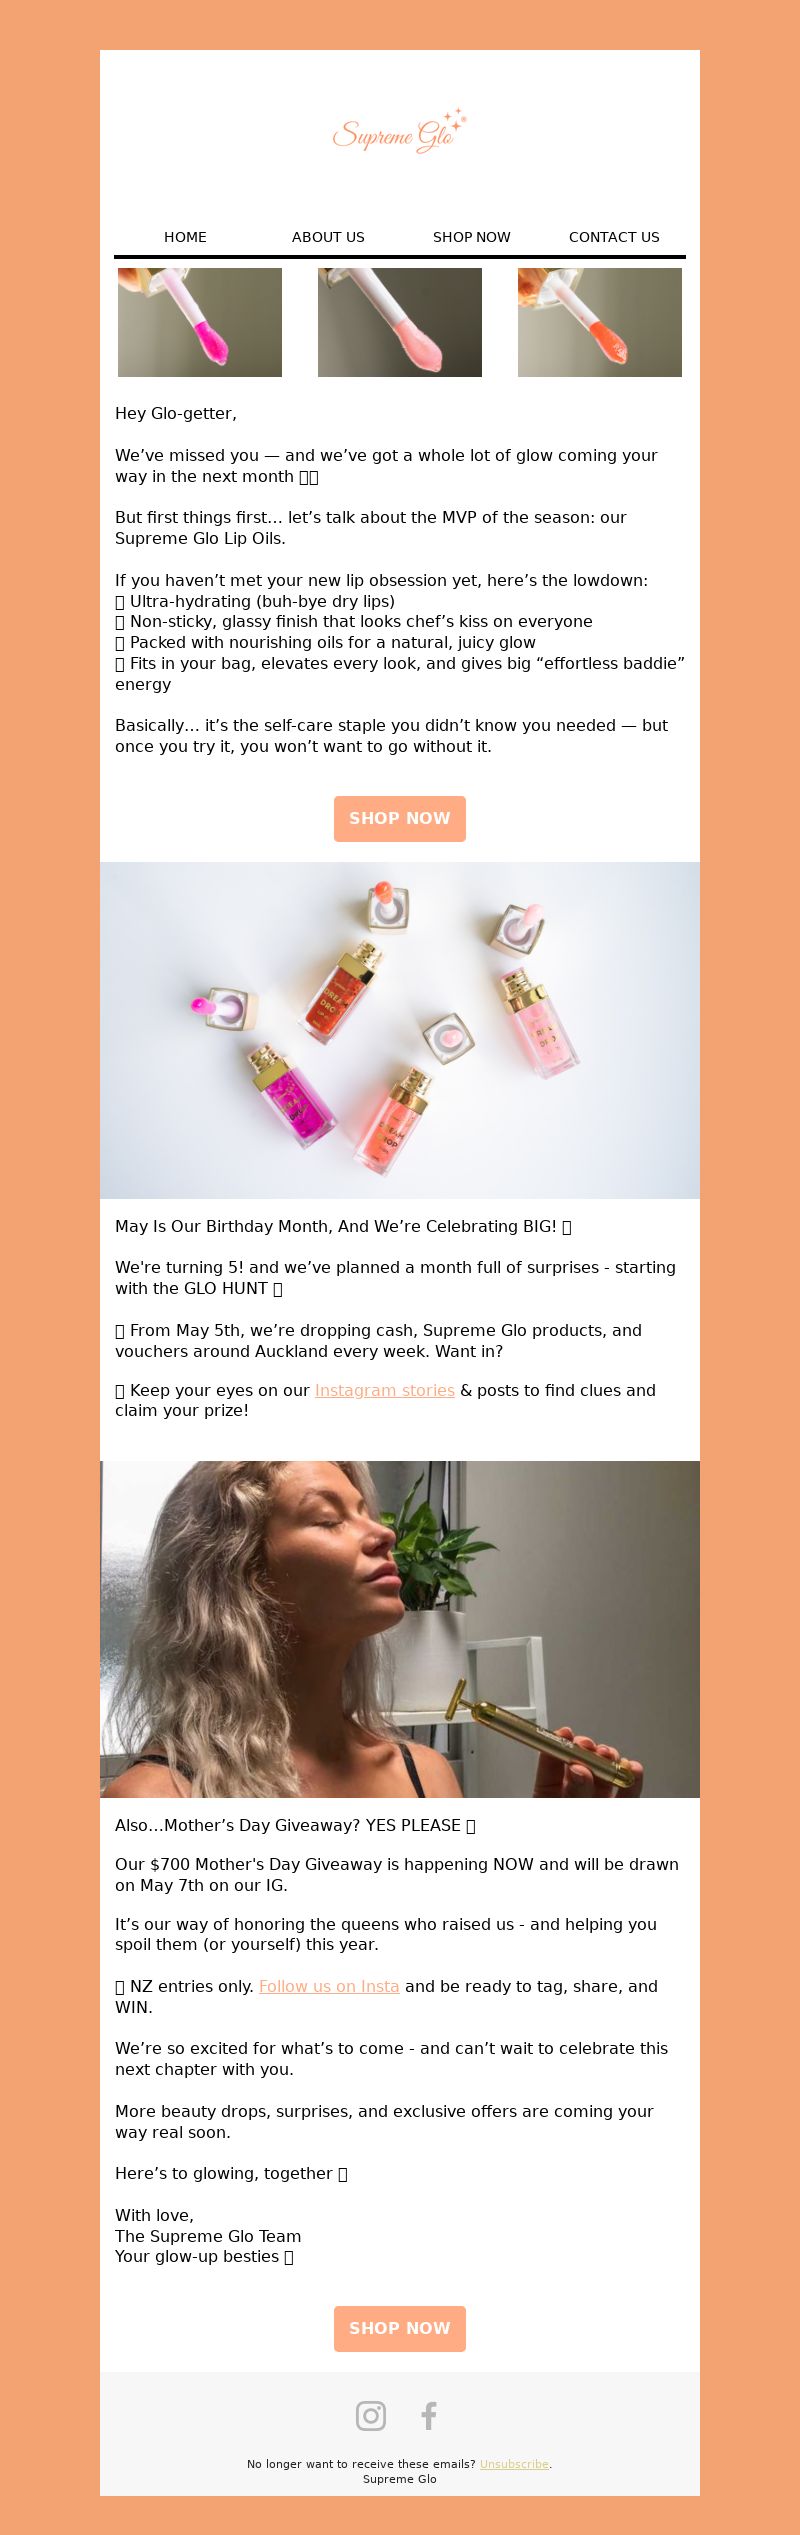Click the Supreme Glo logo
This screenshot has height=2535, width=800.
pyautogui.click(x=400, y=132)
